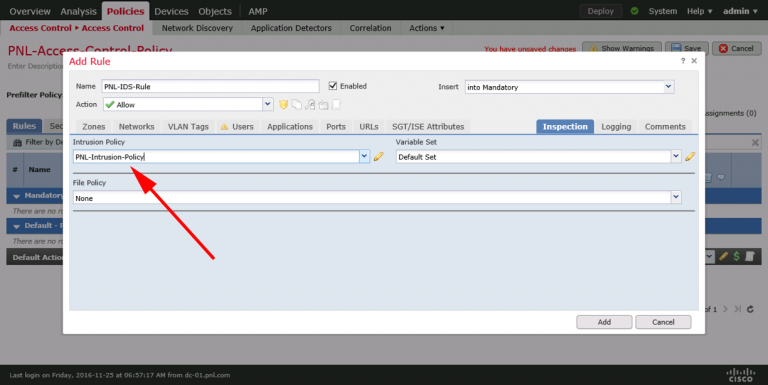
Task: Collapse the Default rules section
Action: pos(17,226)
